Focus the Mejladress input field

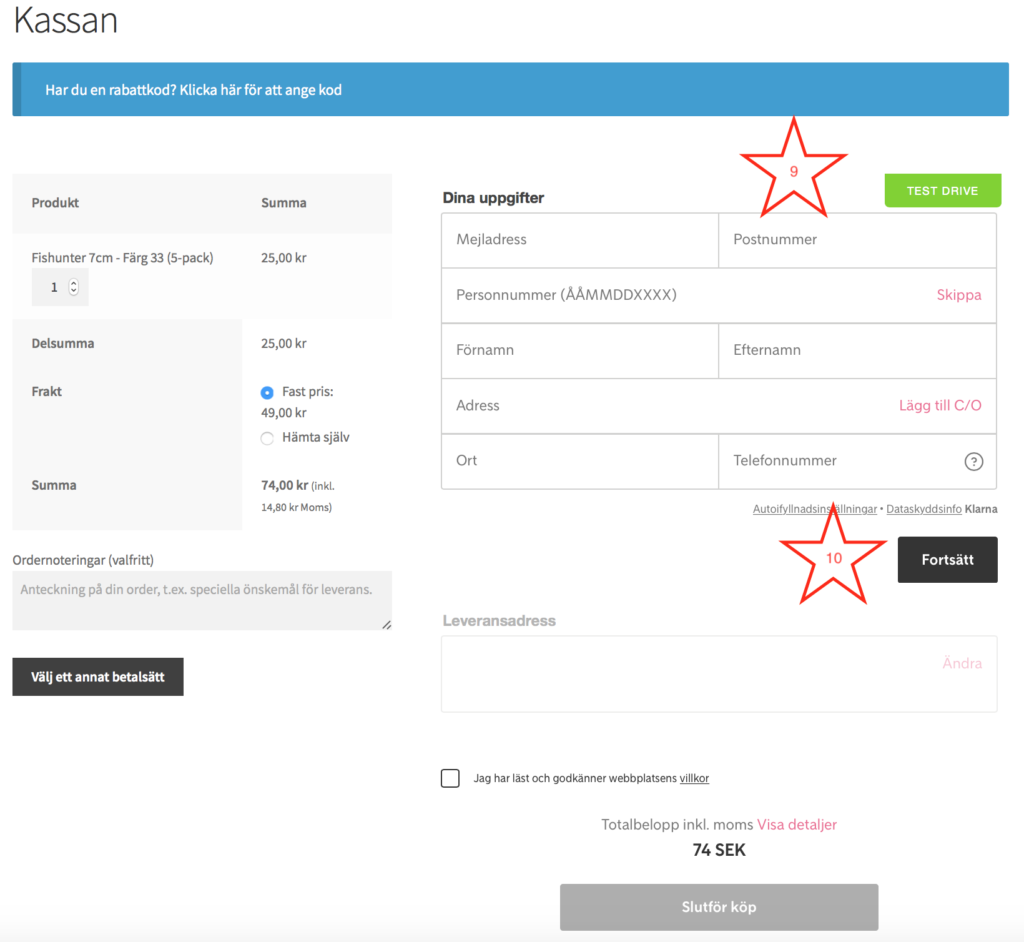(x=580, y=240)
